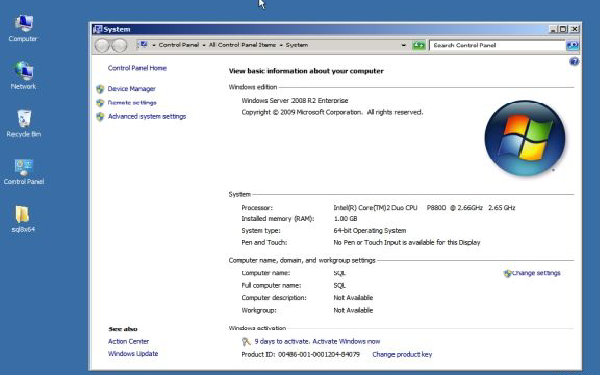Select All Control Panel Items breadcrumb
Viewport: 600px width, 375px height.
tap(242, 45)
